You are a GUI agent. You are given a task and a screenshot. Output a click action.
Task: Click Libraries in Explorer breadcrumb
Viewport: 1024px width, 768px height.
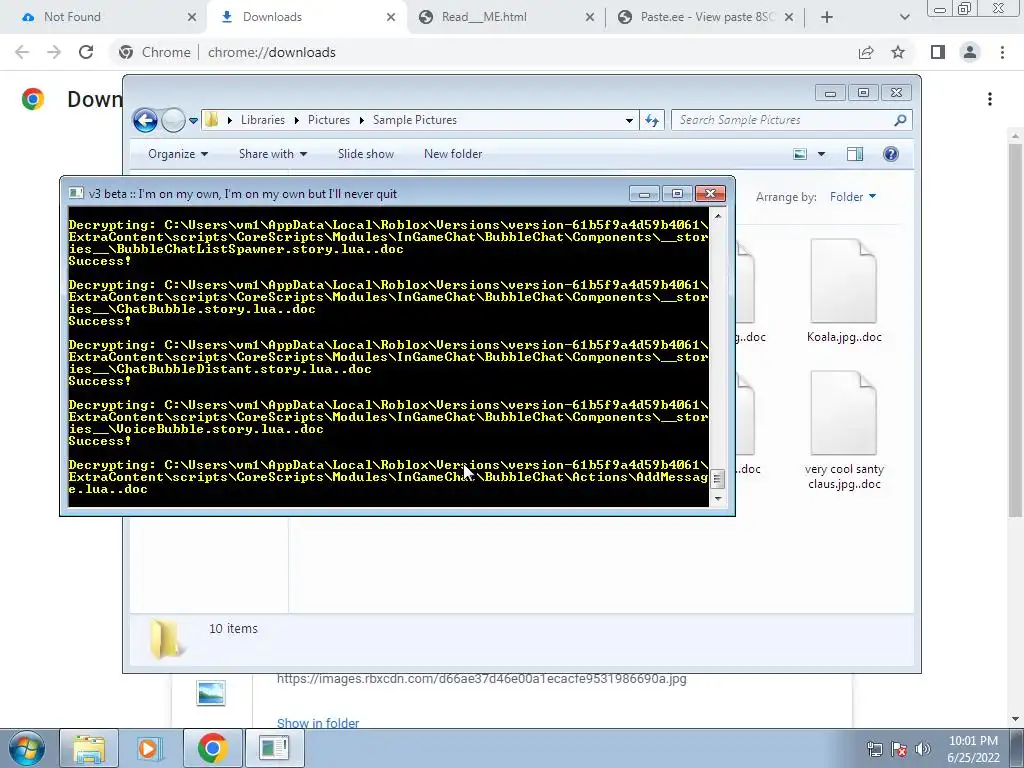[x=263, y=120]
